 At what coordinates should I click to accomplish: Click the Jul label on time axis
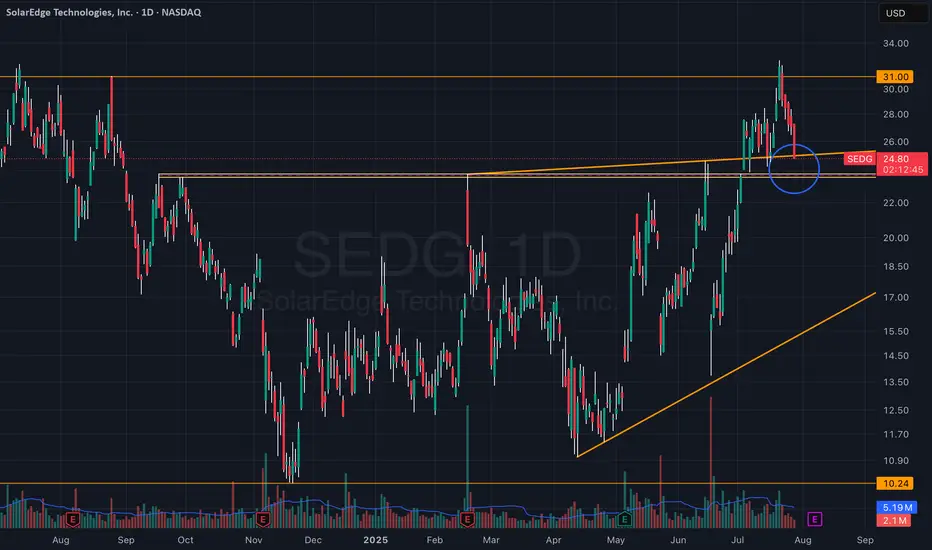738,540
